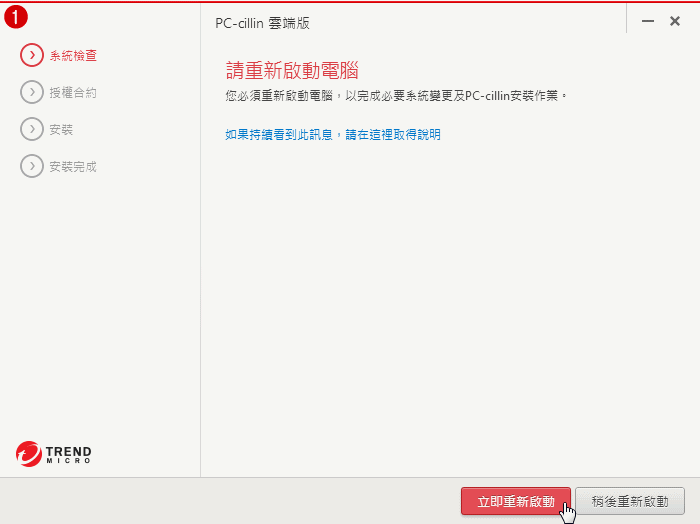Click the 安裝 step circle icon

click(x=32, y=129)
